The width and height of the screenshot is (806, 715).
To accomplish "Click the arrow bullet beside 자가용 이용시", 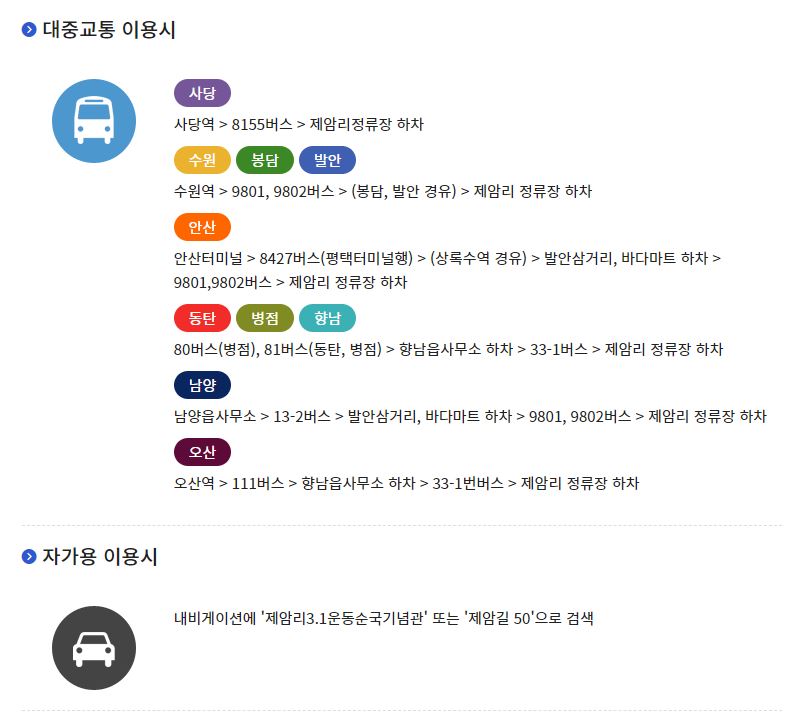I will pyautogui.click(x=29, y=556).
